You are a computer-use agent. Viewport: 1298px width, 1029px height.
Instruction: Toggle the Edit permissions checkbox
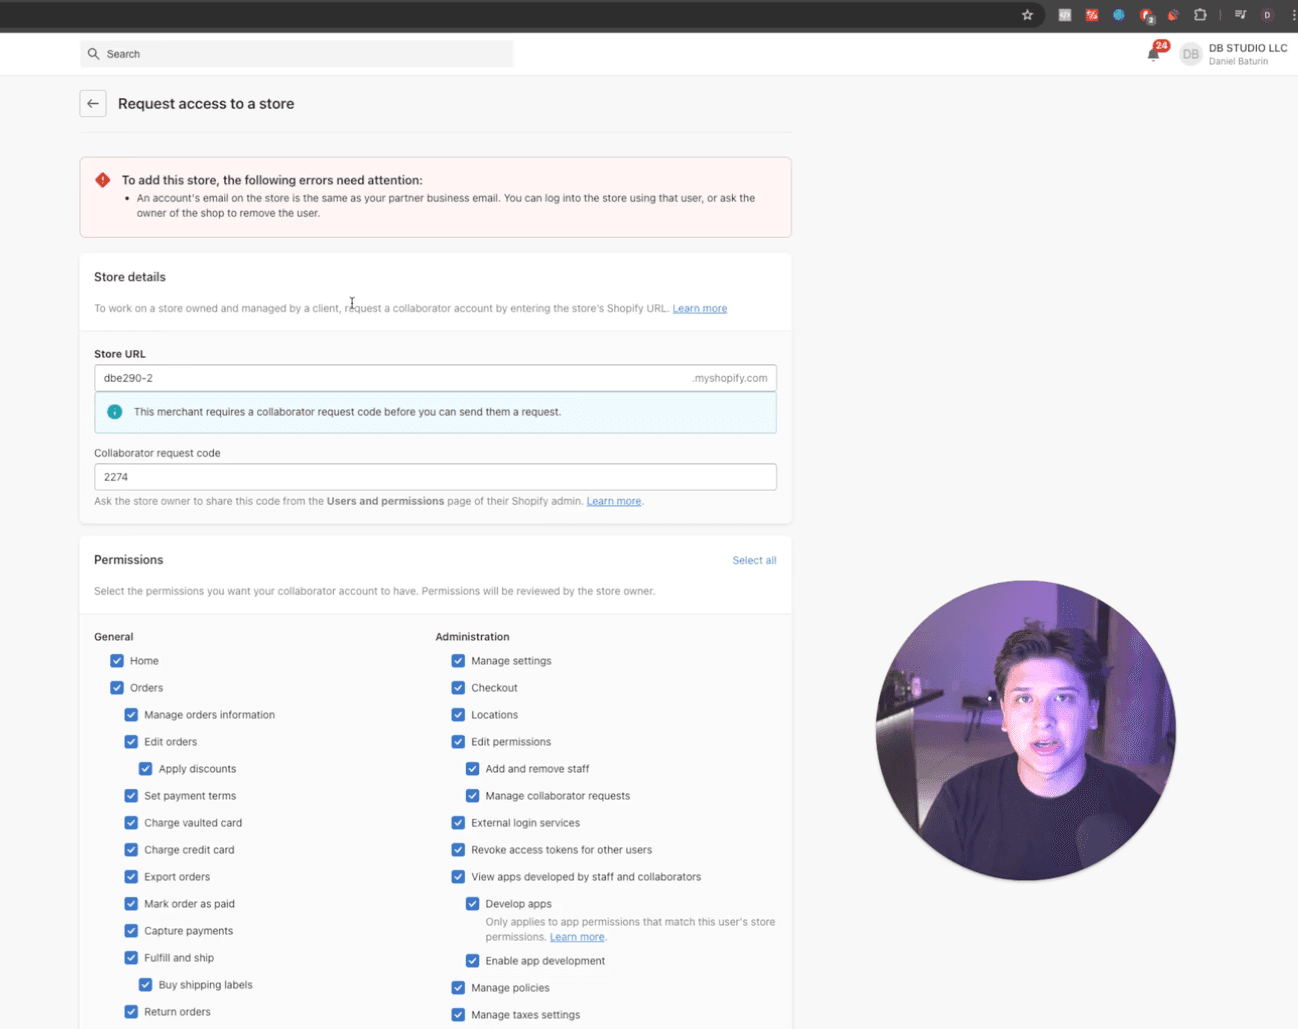[x=458, y=742]
